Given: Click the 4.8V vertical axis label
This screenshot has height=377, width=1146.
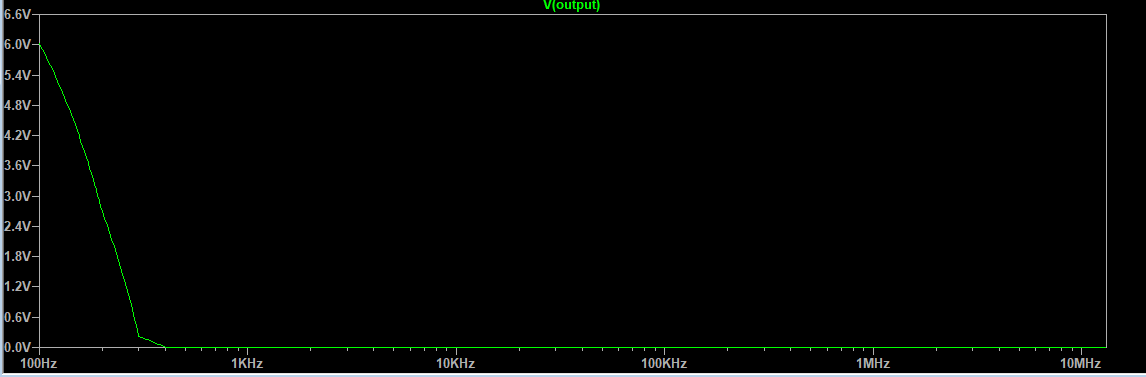Looking at the screenshot, I should (x=18, y=105).
